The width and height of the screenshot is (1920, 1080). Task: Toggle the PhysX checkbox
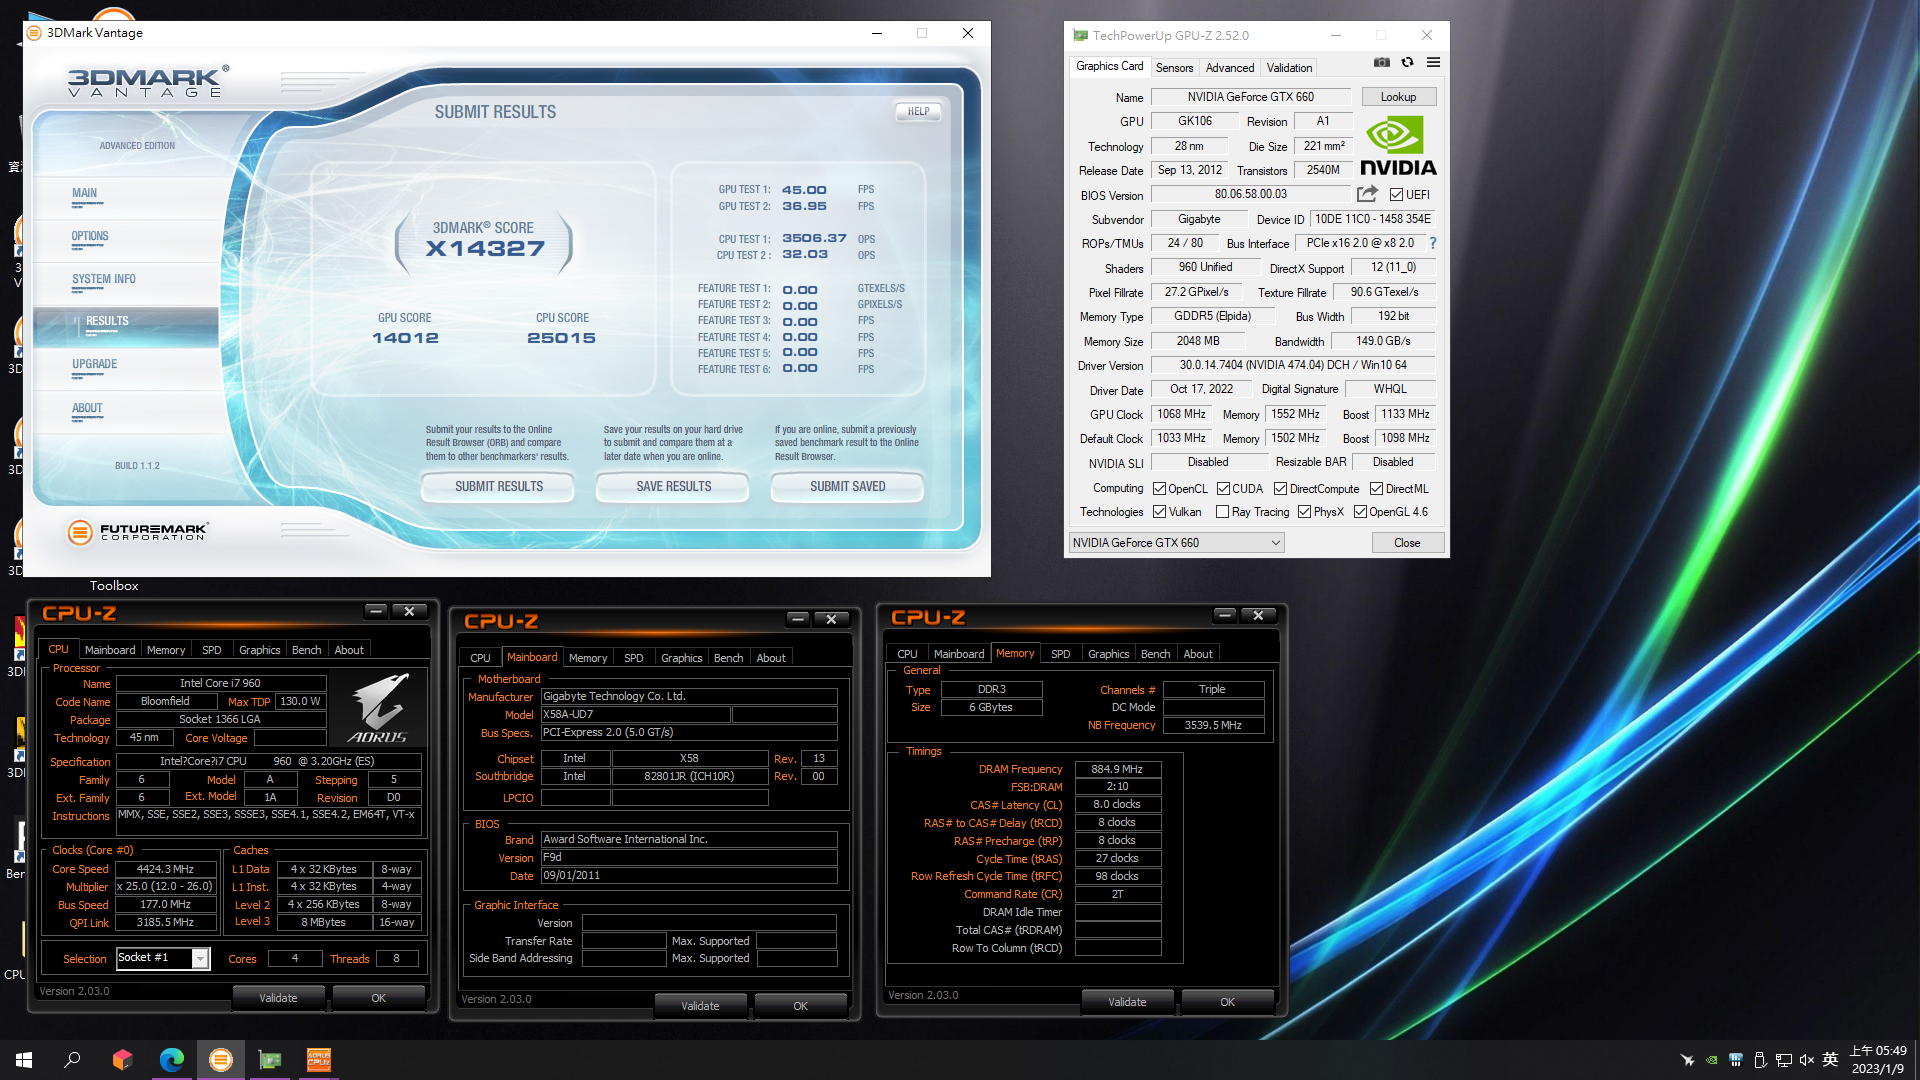point(1304,512)
